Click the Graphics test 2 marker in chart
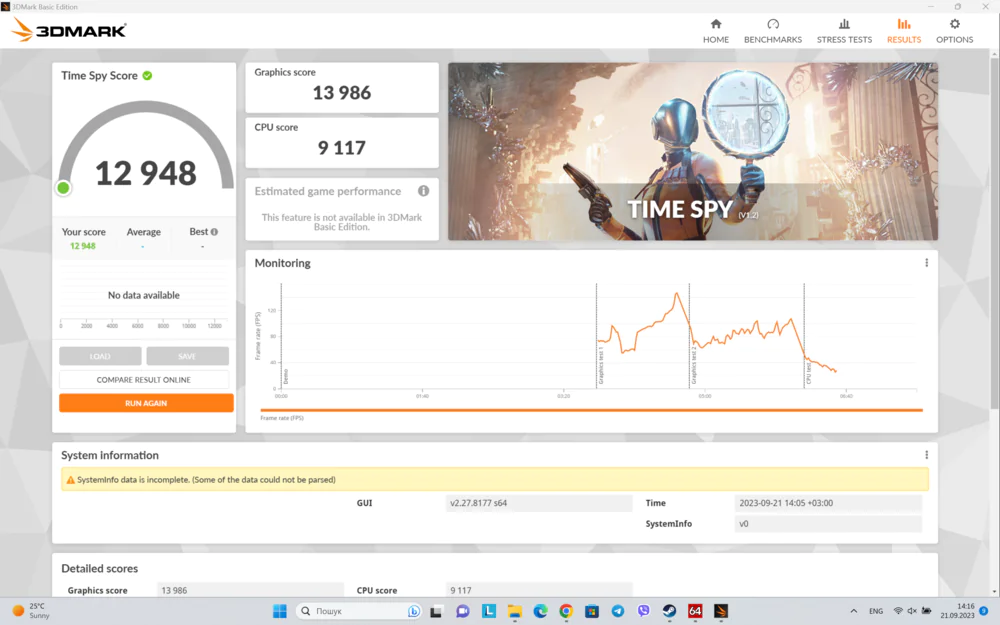The height and width of the screenshot is (625, 1000). (693, 367)
